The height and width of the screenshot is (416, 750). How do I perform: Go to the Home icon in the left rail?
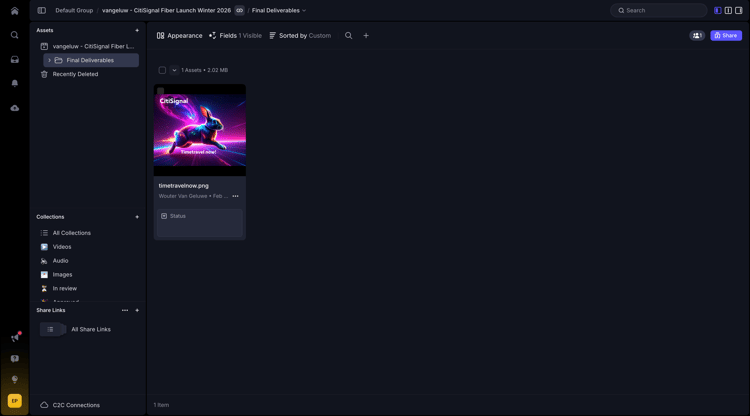pyautogui.click(x=14, y=11)
